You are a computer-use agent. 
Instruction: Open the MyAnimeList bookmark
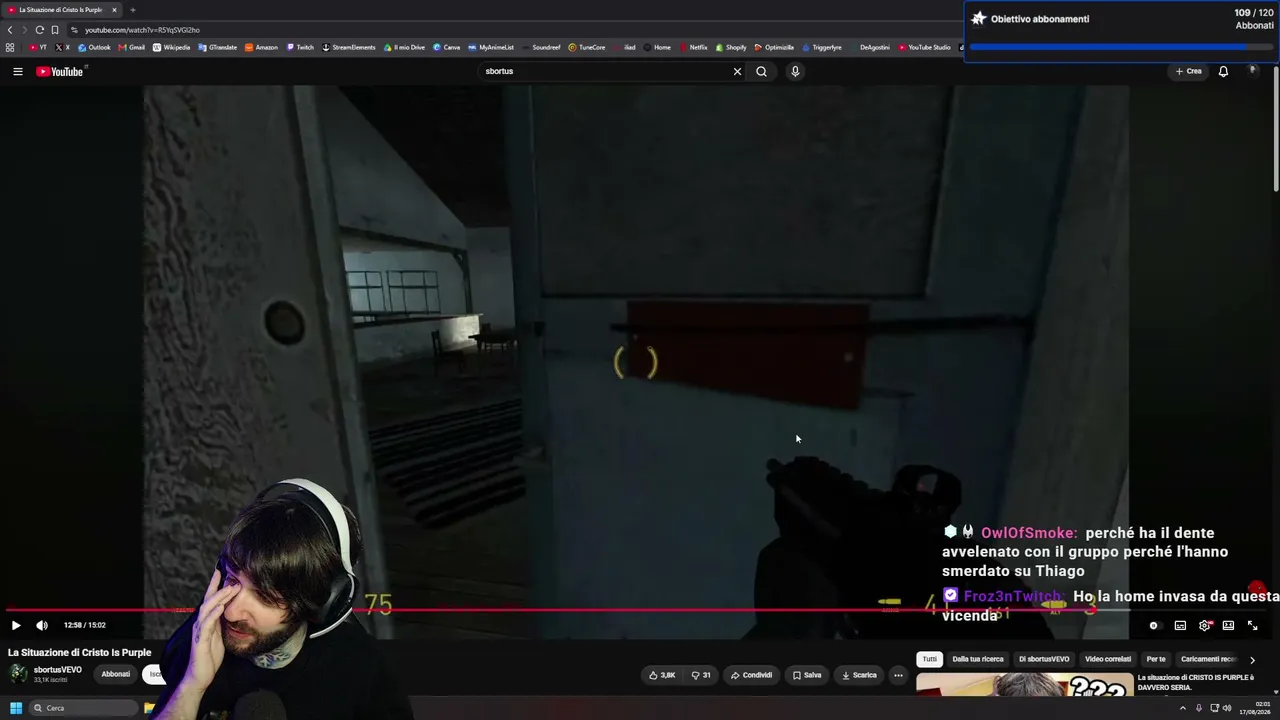tap(491, 47)
